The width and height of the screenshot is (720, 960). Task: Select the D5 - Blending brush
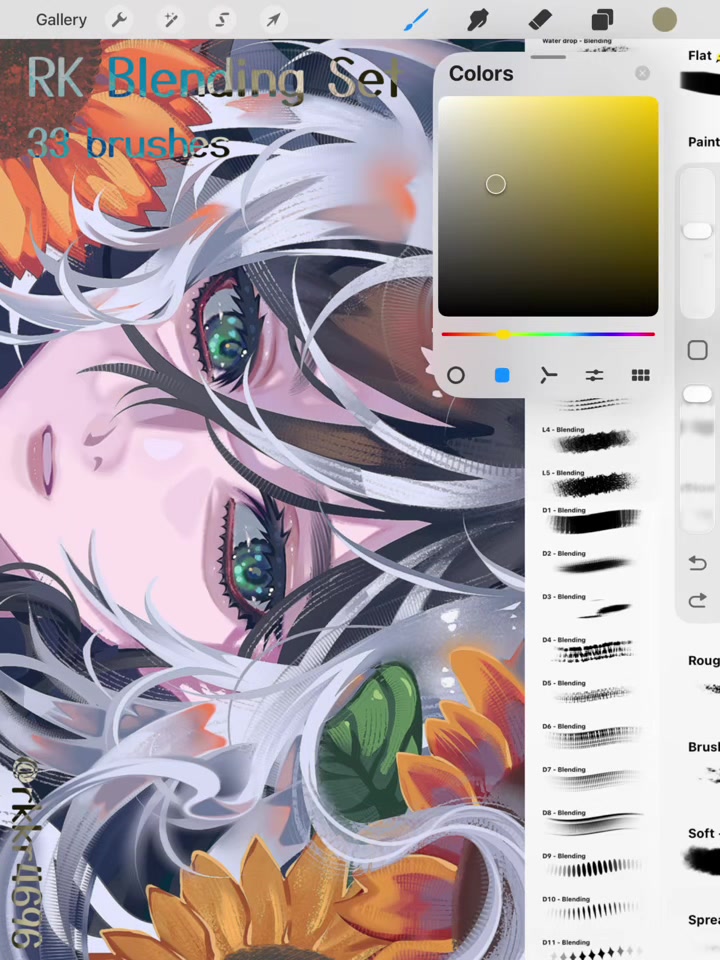(590, 692)
